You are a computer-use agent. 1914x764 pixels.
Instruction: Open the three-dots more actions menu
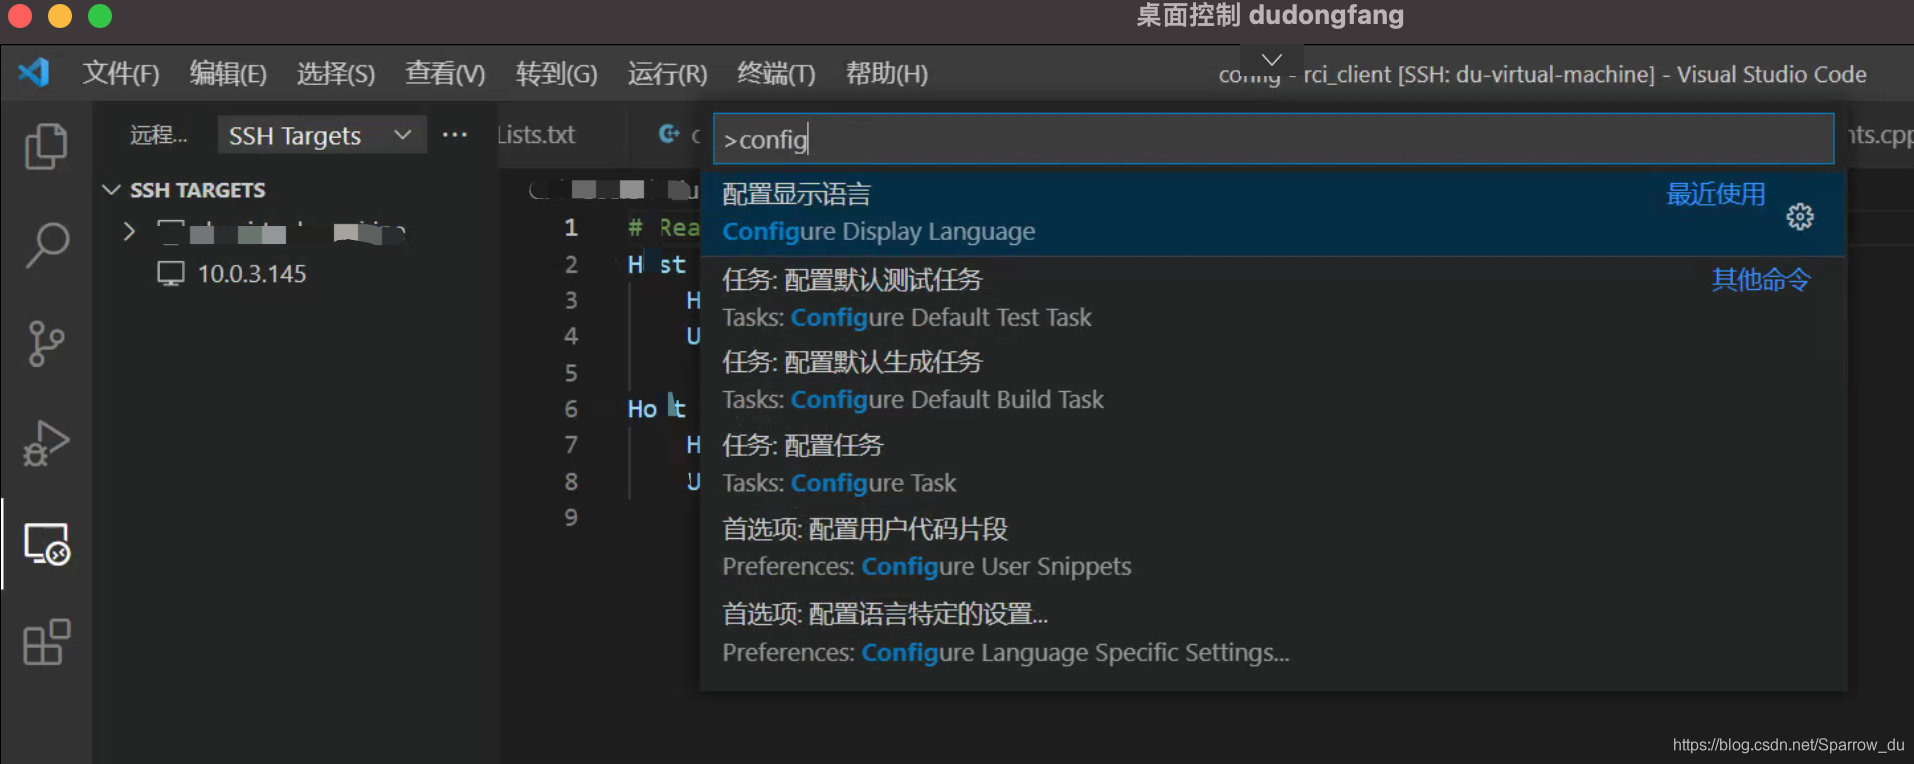point(455,135)
